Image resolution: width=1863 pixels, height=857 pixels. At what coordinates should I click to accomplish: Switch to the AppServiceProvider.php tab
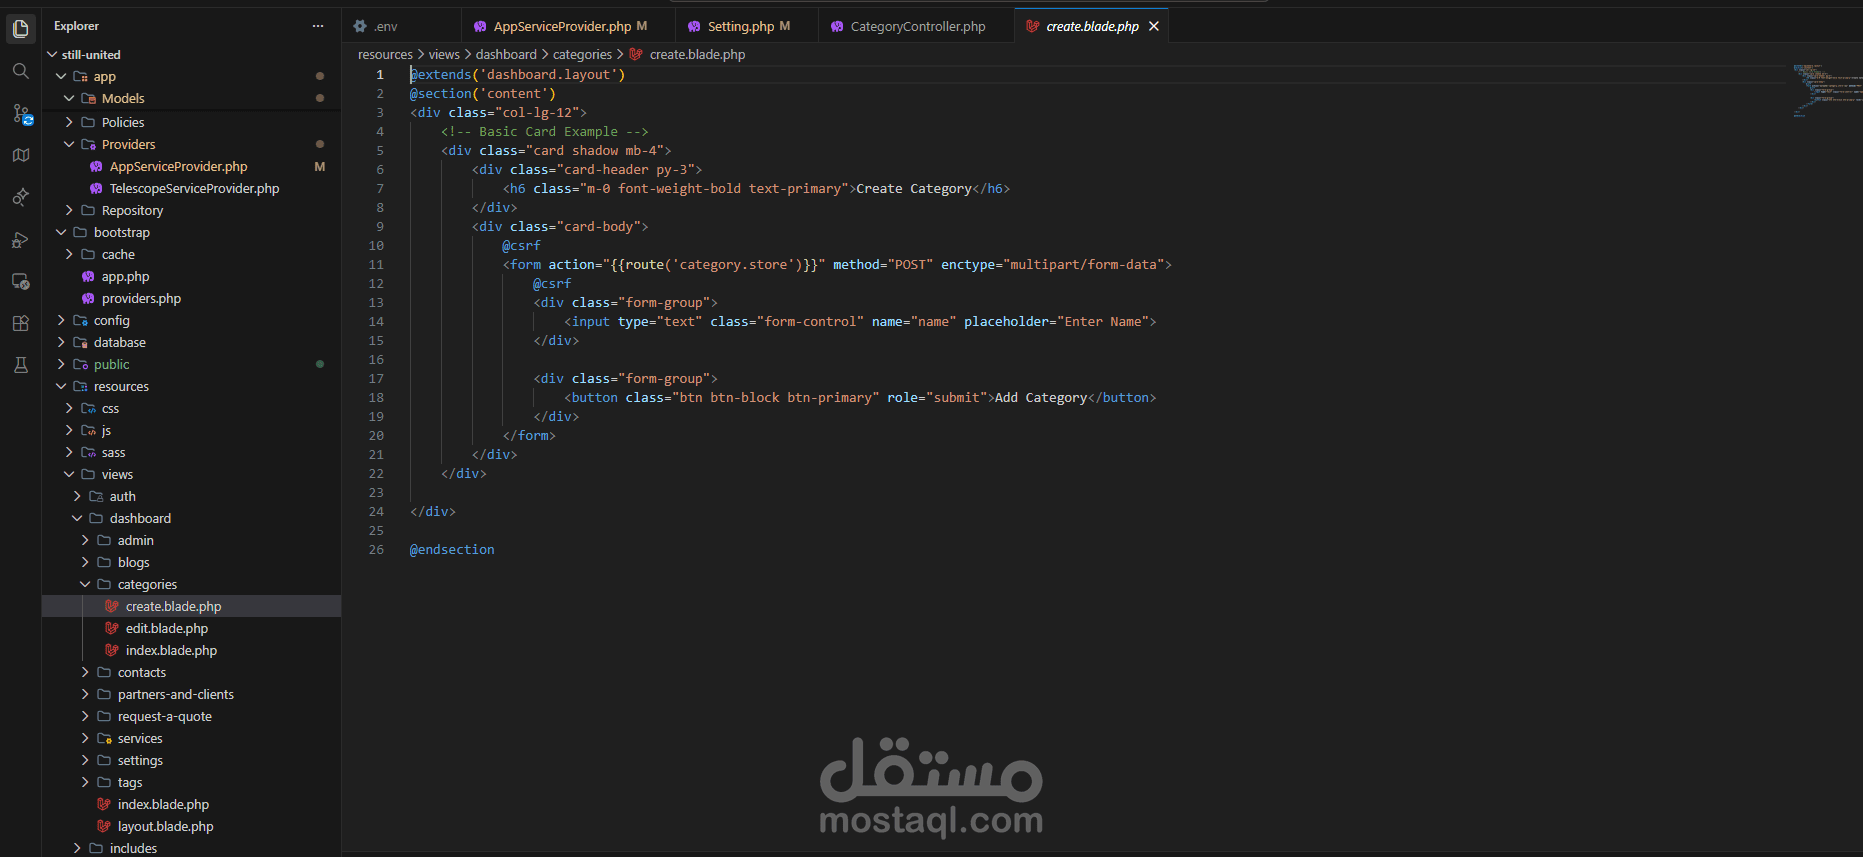click(x=568, y=26)
